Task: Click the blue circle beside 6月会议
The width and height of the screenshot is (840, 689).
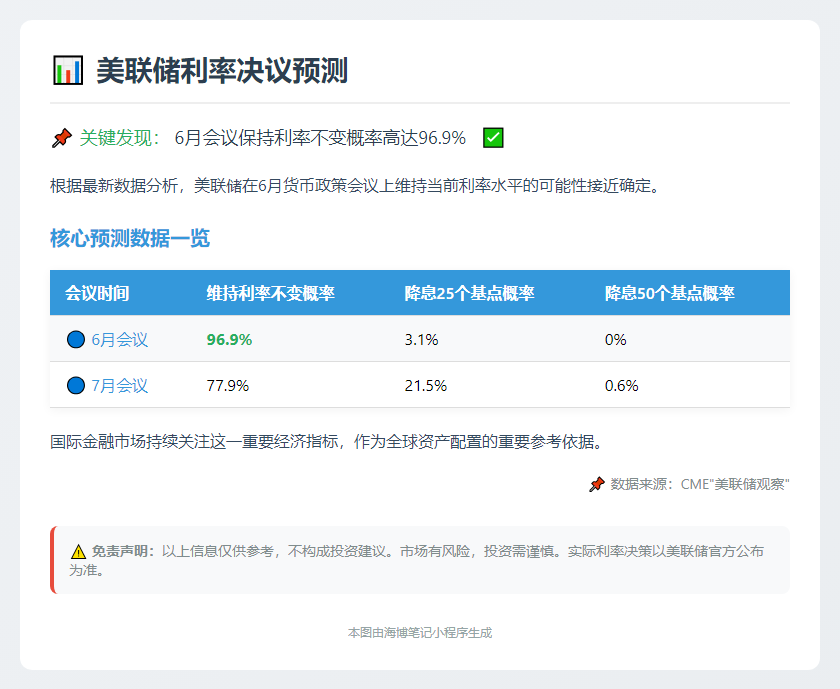Action: click(76, 339)
